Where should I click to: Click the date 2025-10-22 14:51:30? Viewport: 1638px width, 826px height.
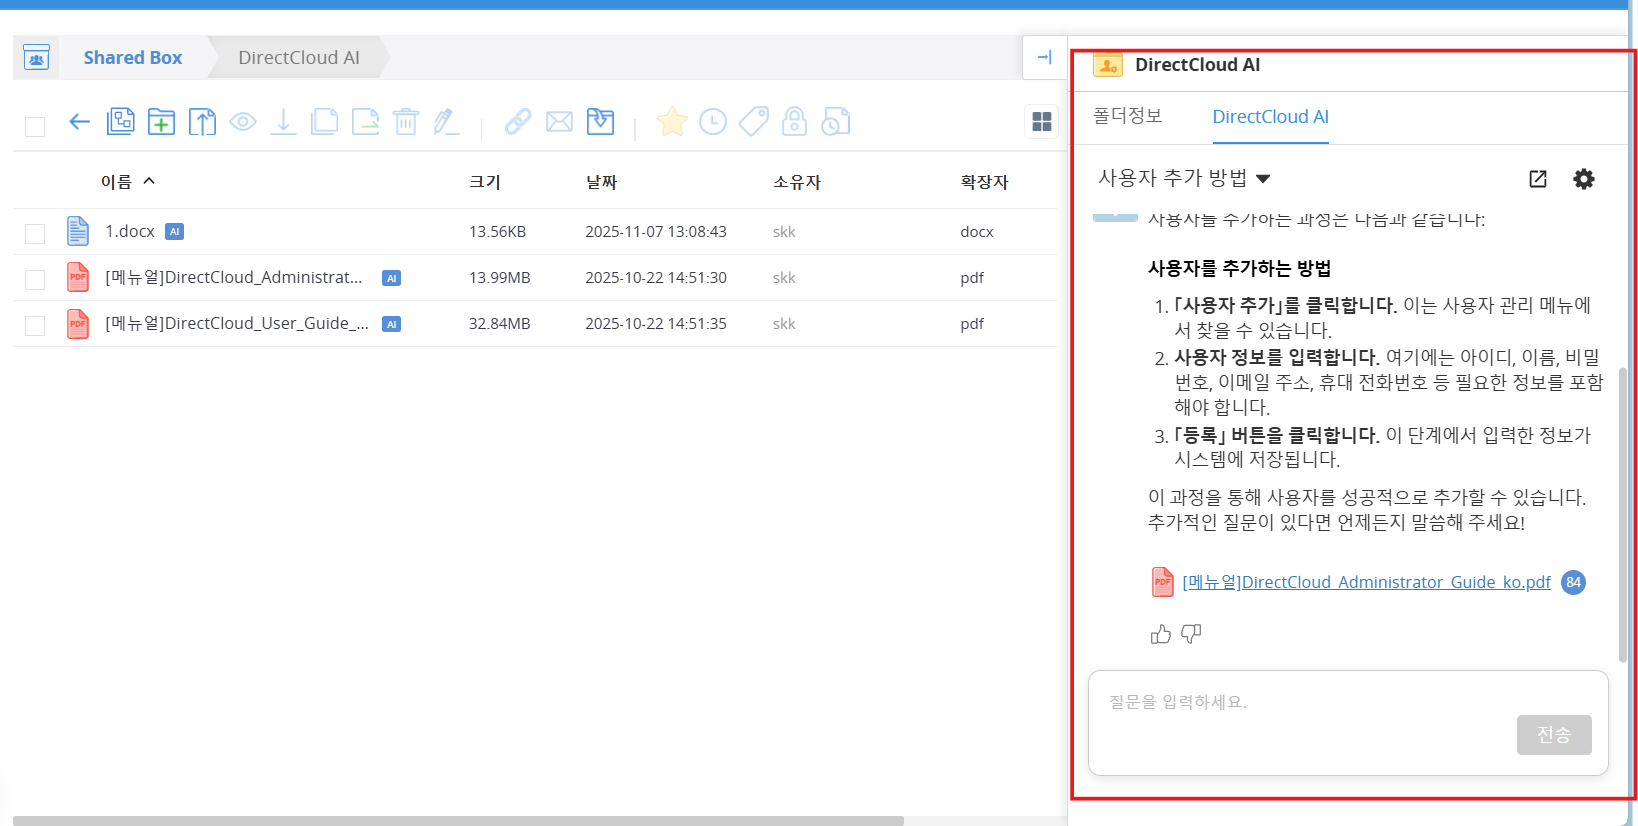[656, 278]
